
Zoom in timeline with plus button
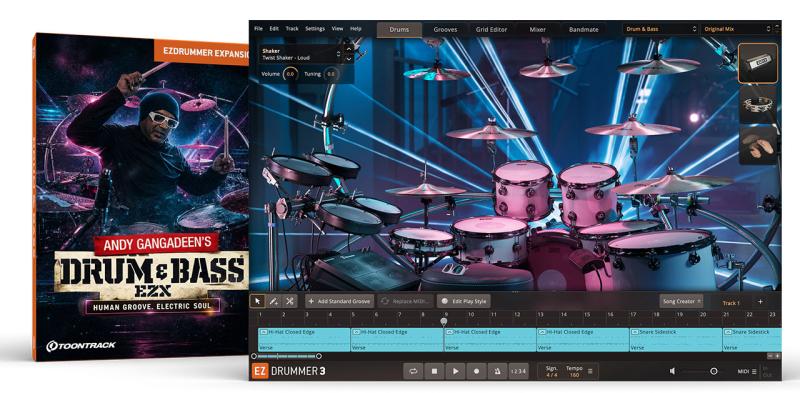tap(777, 356)
